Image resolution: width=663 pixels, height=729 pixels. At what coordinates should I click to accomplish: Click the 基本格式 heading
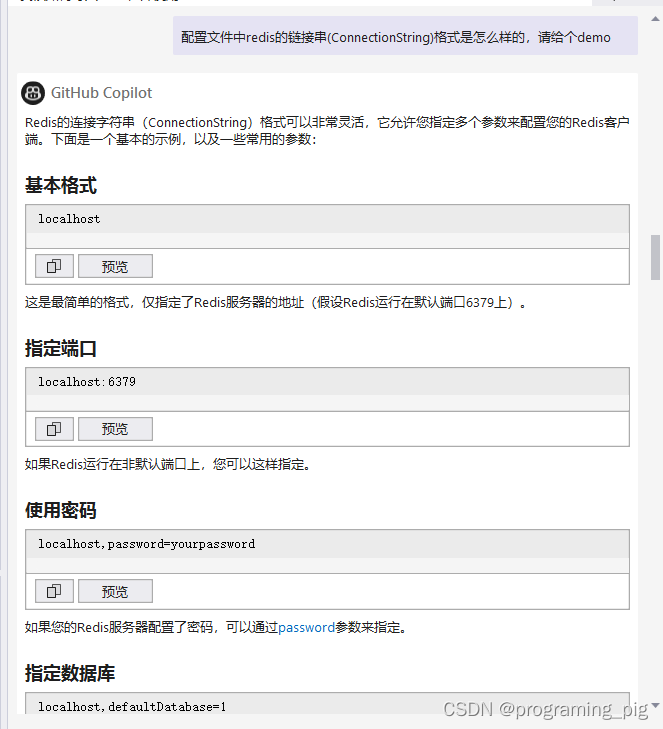click(61, 185)
